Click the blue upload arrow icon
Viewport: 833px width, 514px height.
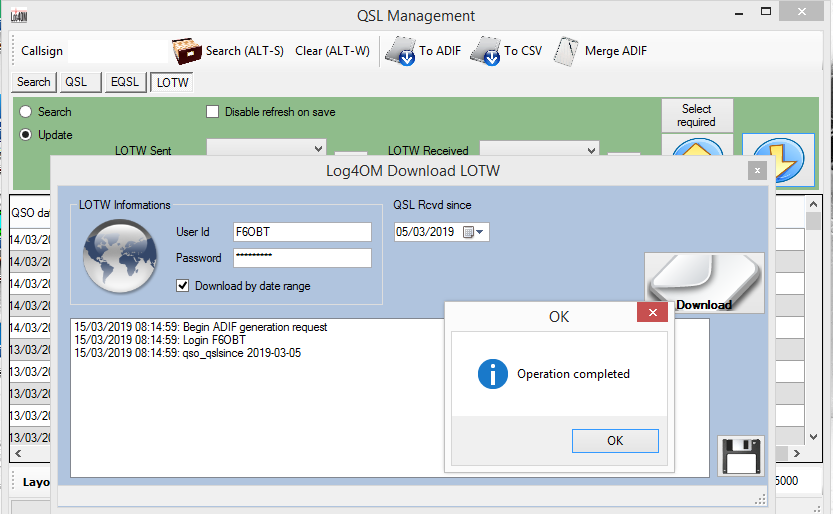[x=698, y=146]
